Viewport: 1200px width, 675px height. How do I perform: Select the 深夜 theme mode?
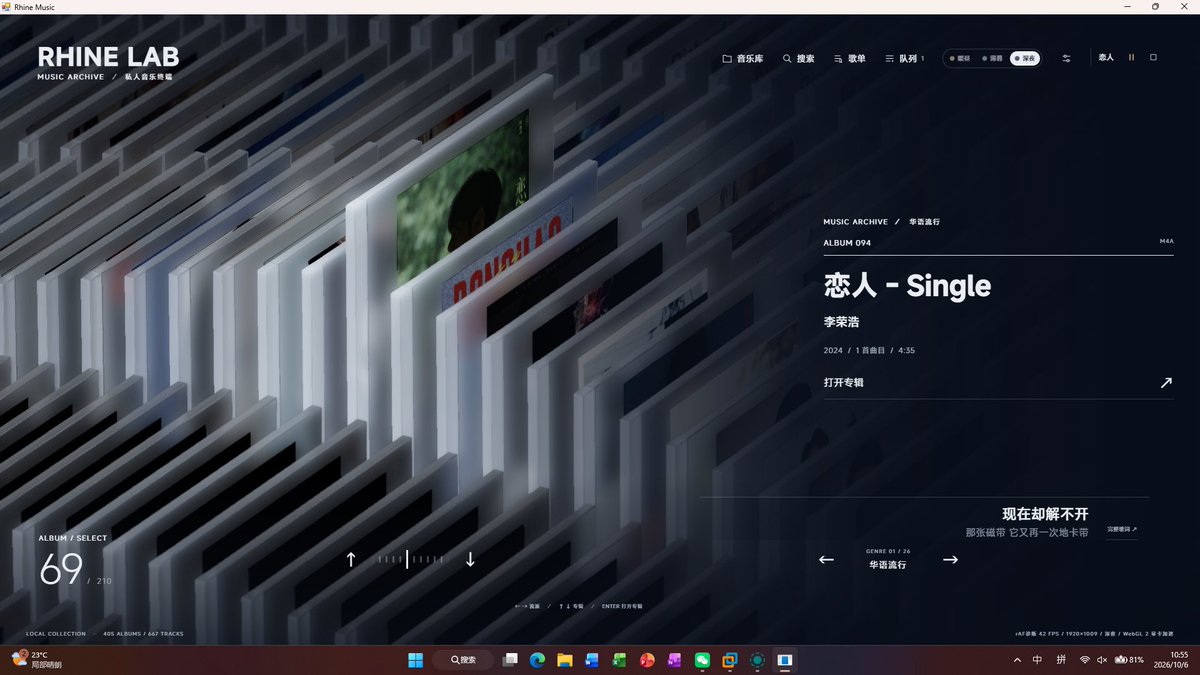(1025, 59)
